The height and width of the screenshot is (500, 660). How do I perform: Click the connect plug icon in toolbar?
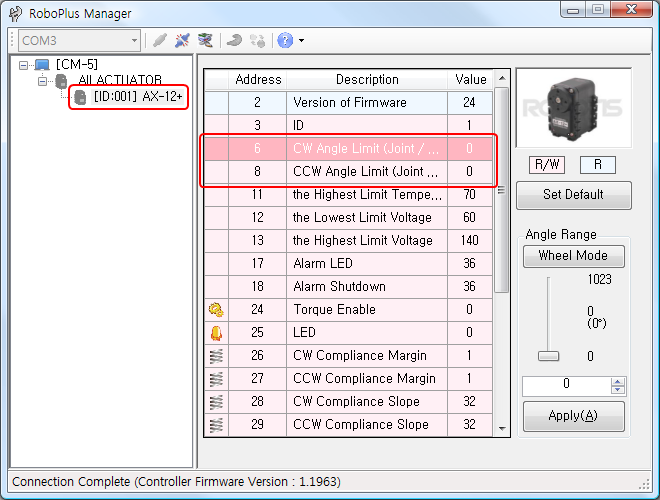point(160,41)
